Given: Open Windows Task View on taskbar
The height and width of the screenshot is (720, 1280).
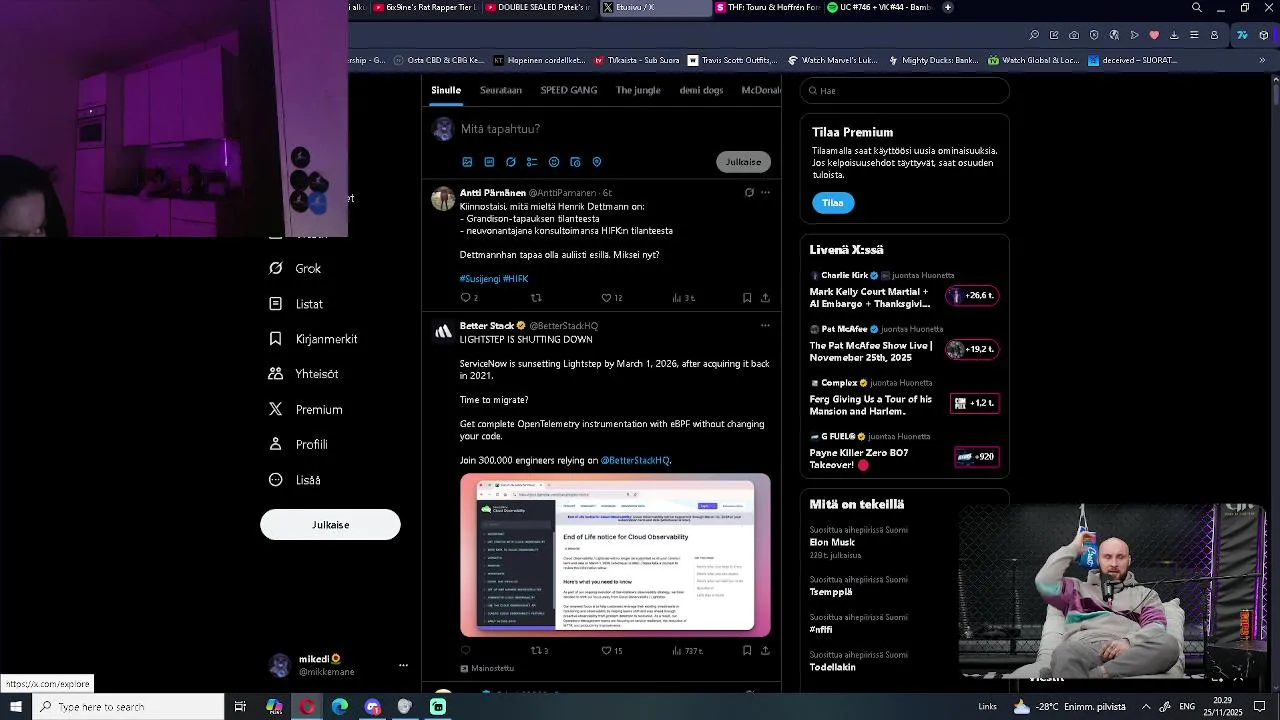Looking at the screenshot, I should 240,707.
